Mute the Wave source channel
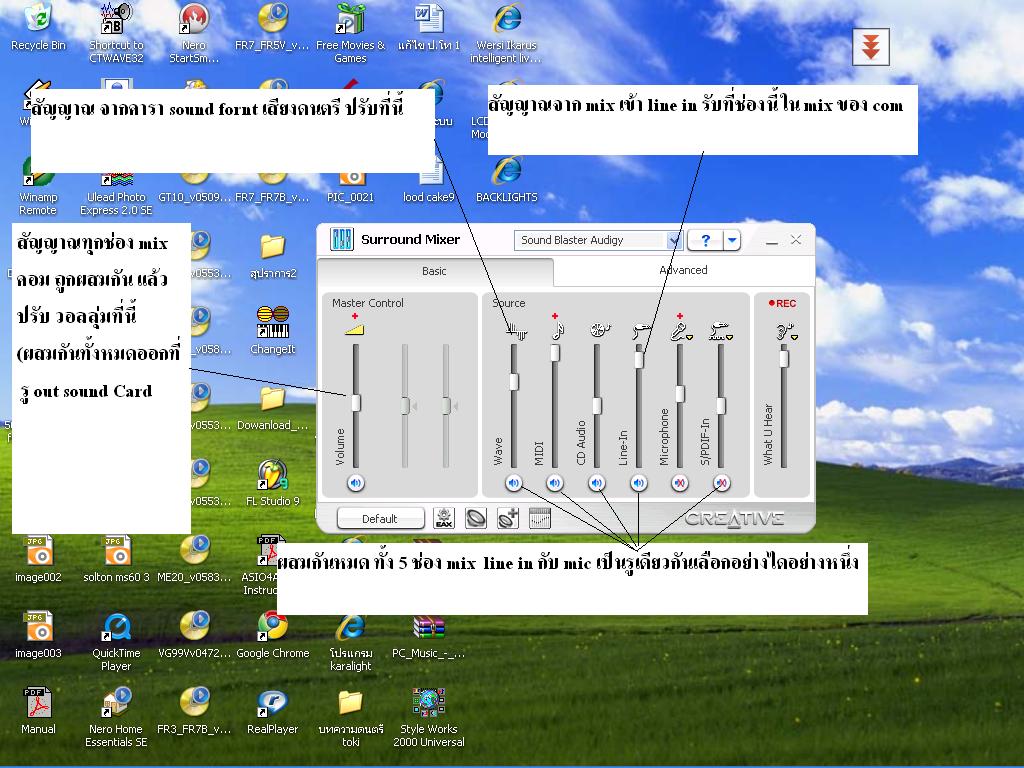 click(x=514, y=483)
